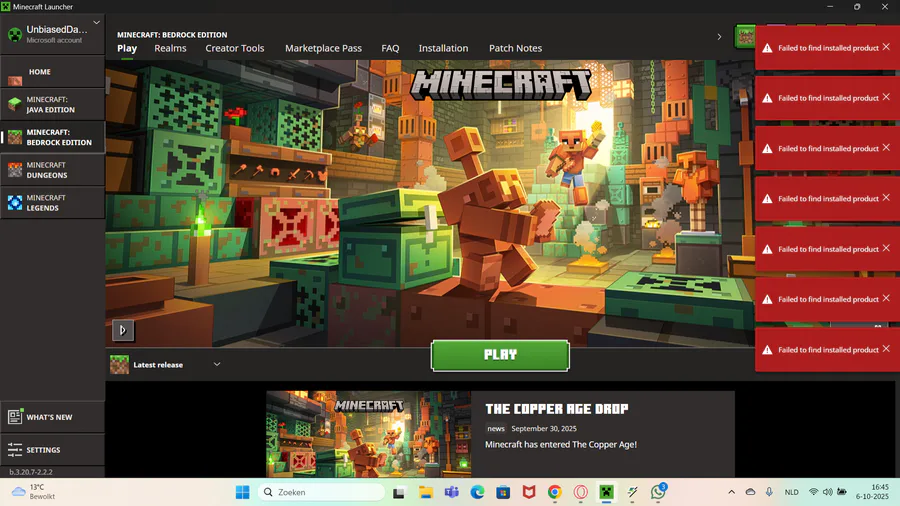Open Wi-Fi network settings in tray
This screenshot has height=506, width=900.
813,492
